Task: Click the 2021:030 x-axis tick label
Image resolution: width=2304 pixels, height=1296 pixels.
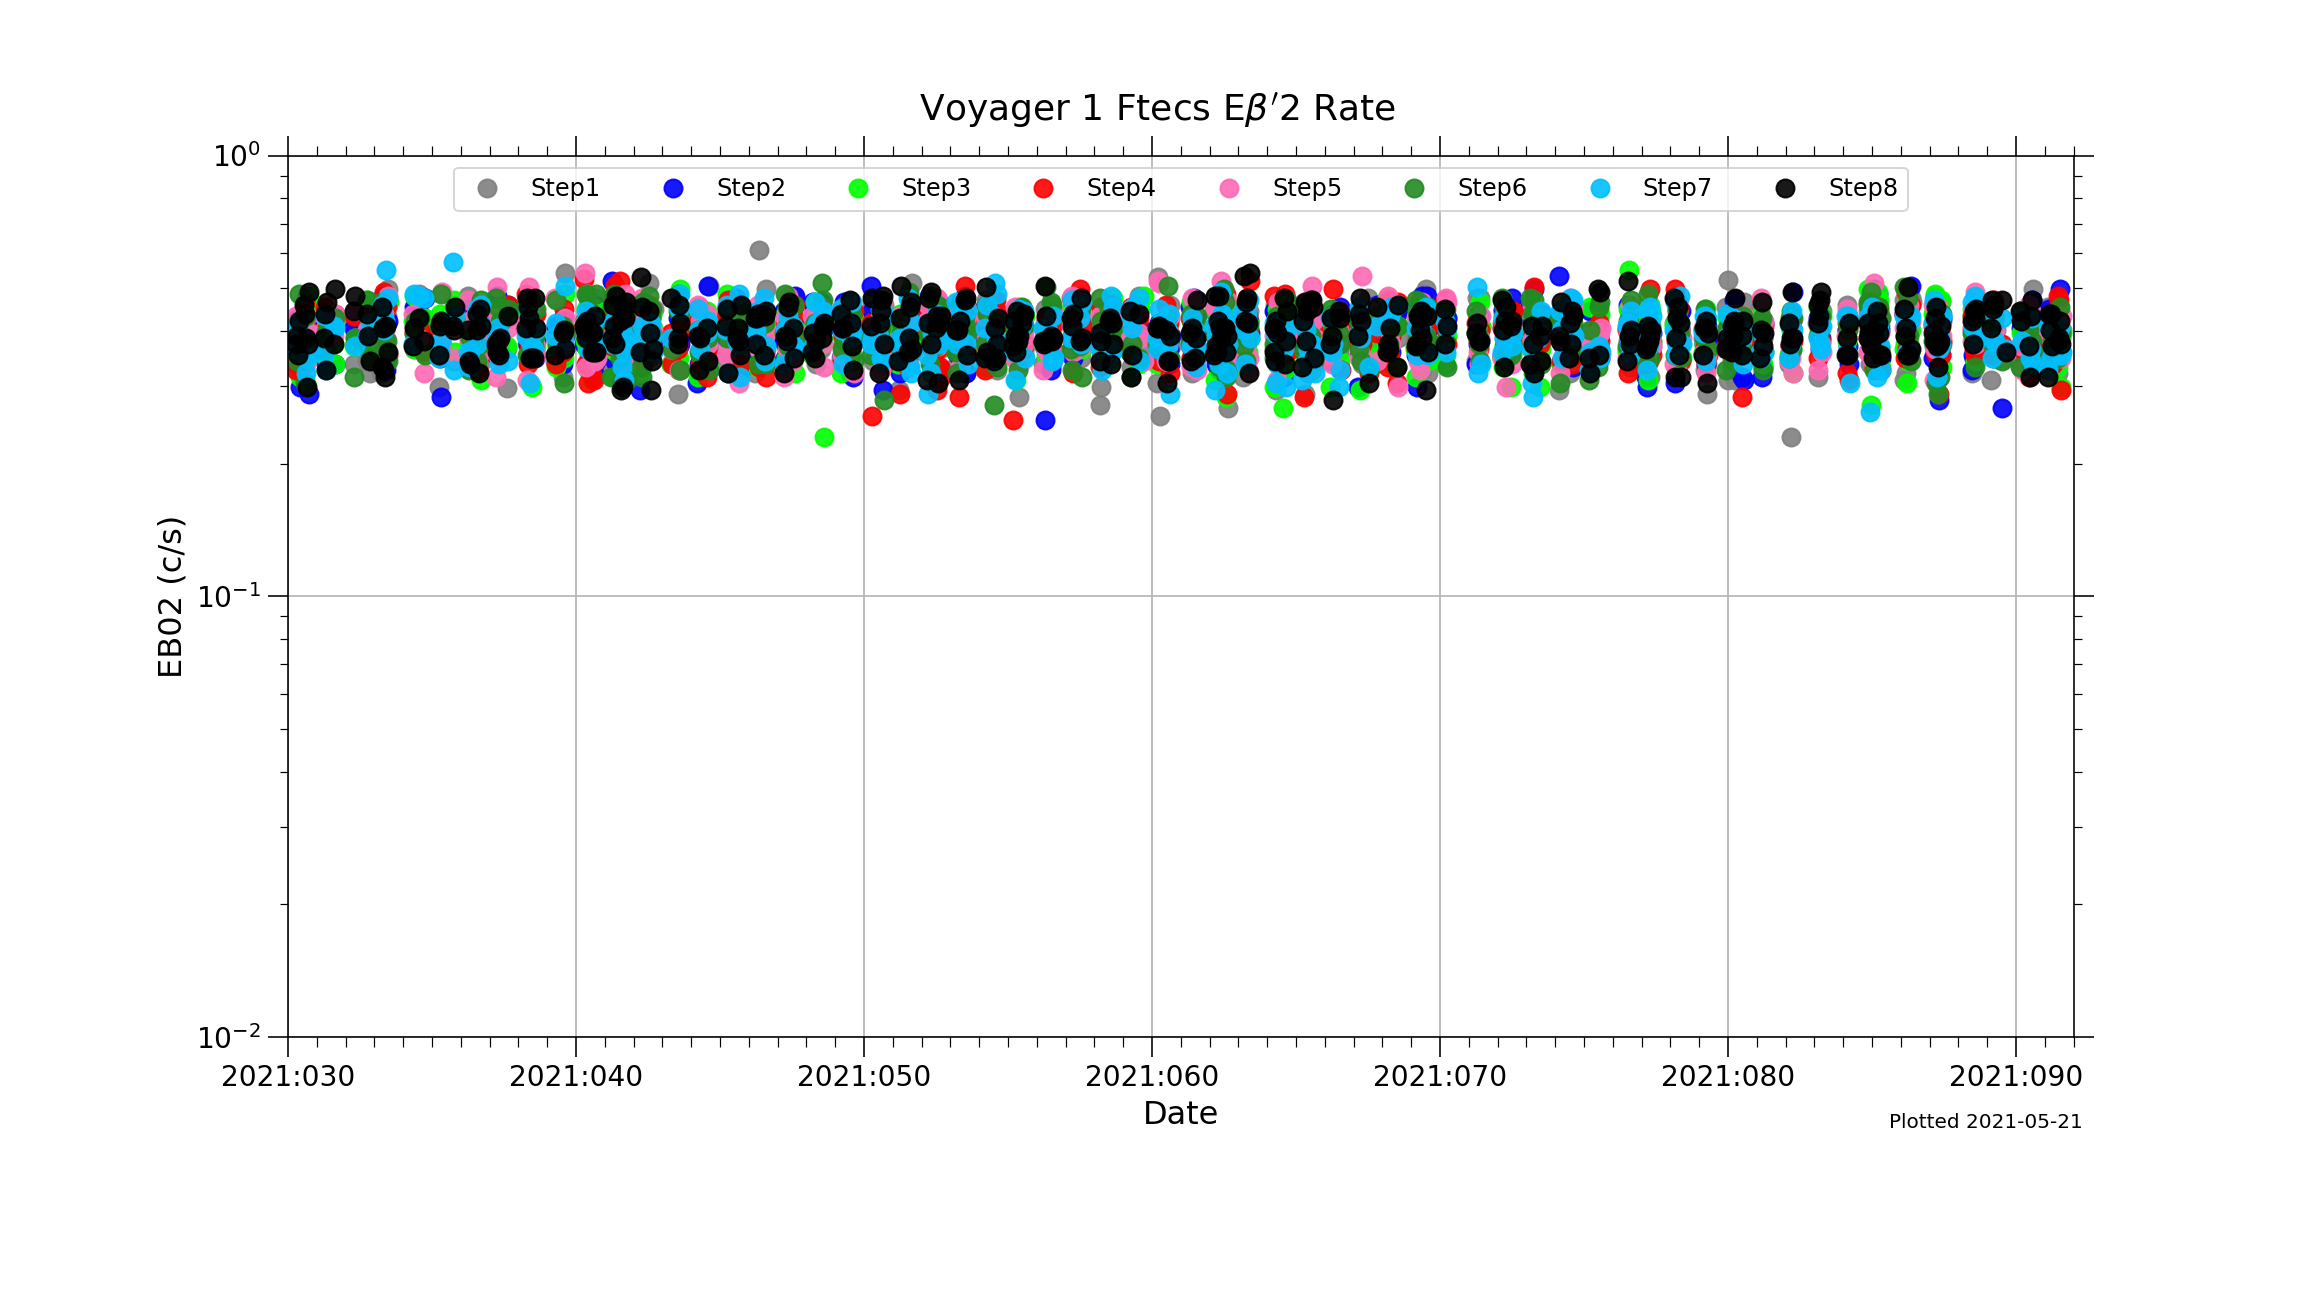Action: pos(288,1077)
